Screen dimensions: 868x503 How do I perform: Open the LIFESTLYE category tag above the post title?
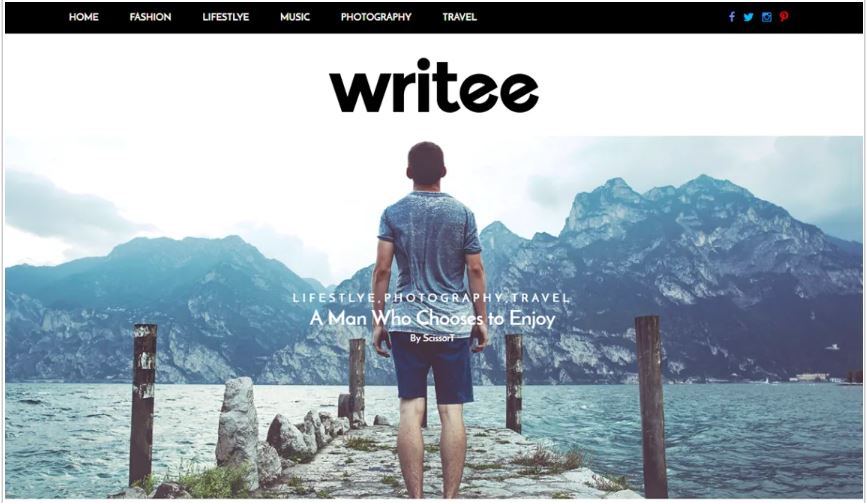pos(334,298)
